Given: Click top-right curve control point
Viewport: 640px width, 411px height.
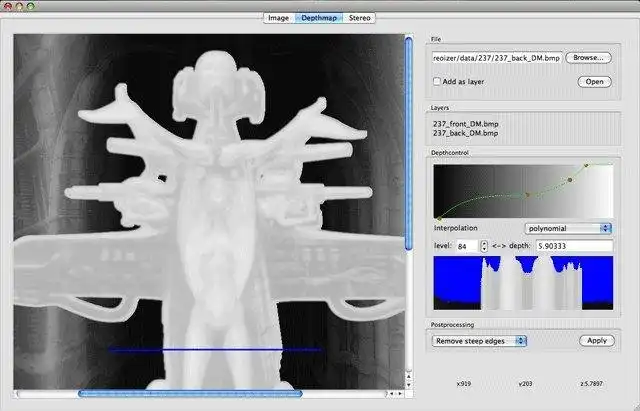Looking at the screenshot, I should coord(586,165).
